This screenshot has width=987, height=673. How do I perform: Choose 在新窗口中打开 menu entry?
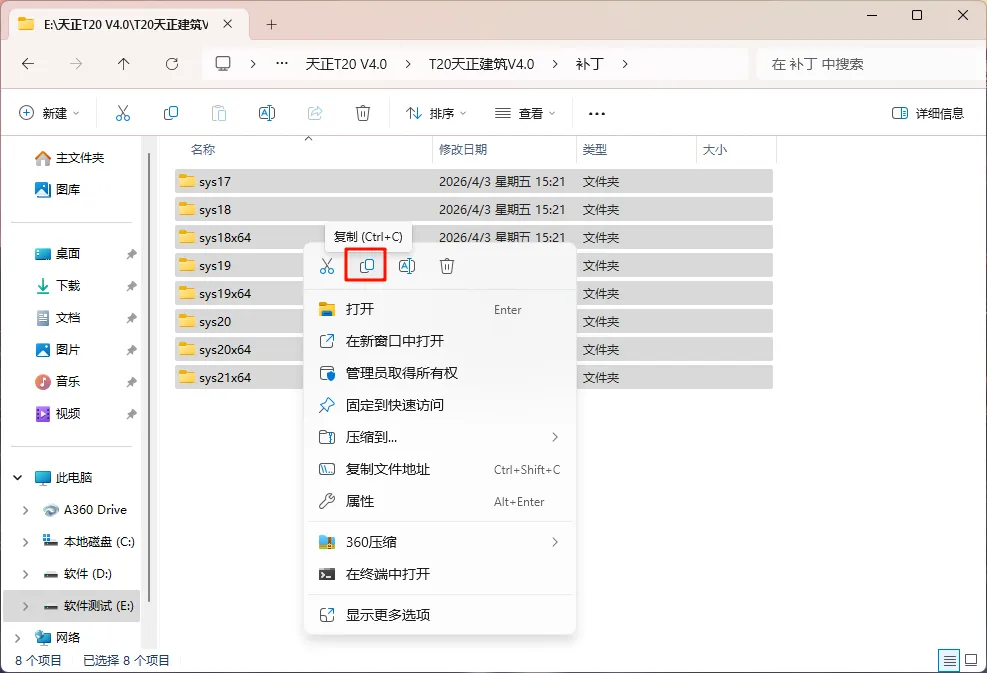pos(439,341)
